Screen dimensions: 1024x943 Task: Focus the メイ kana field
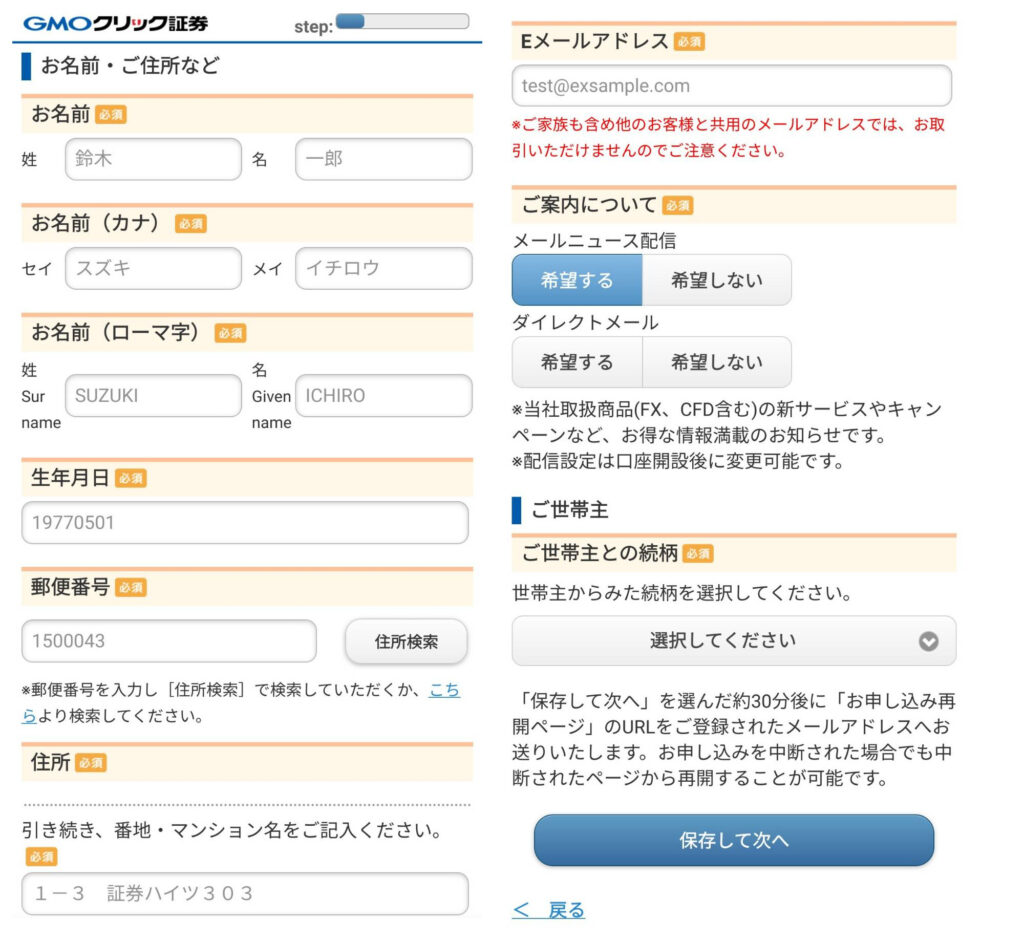[x=384, y=268]
